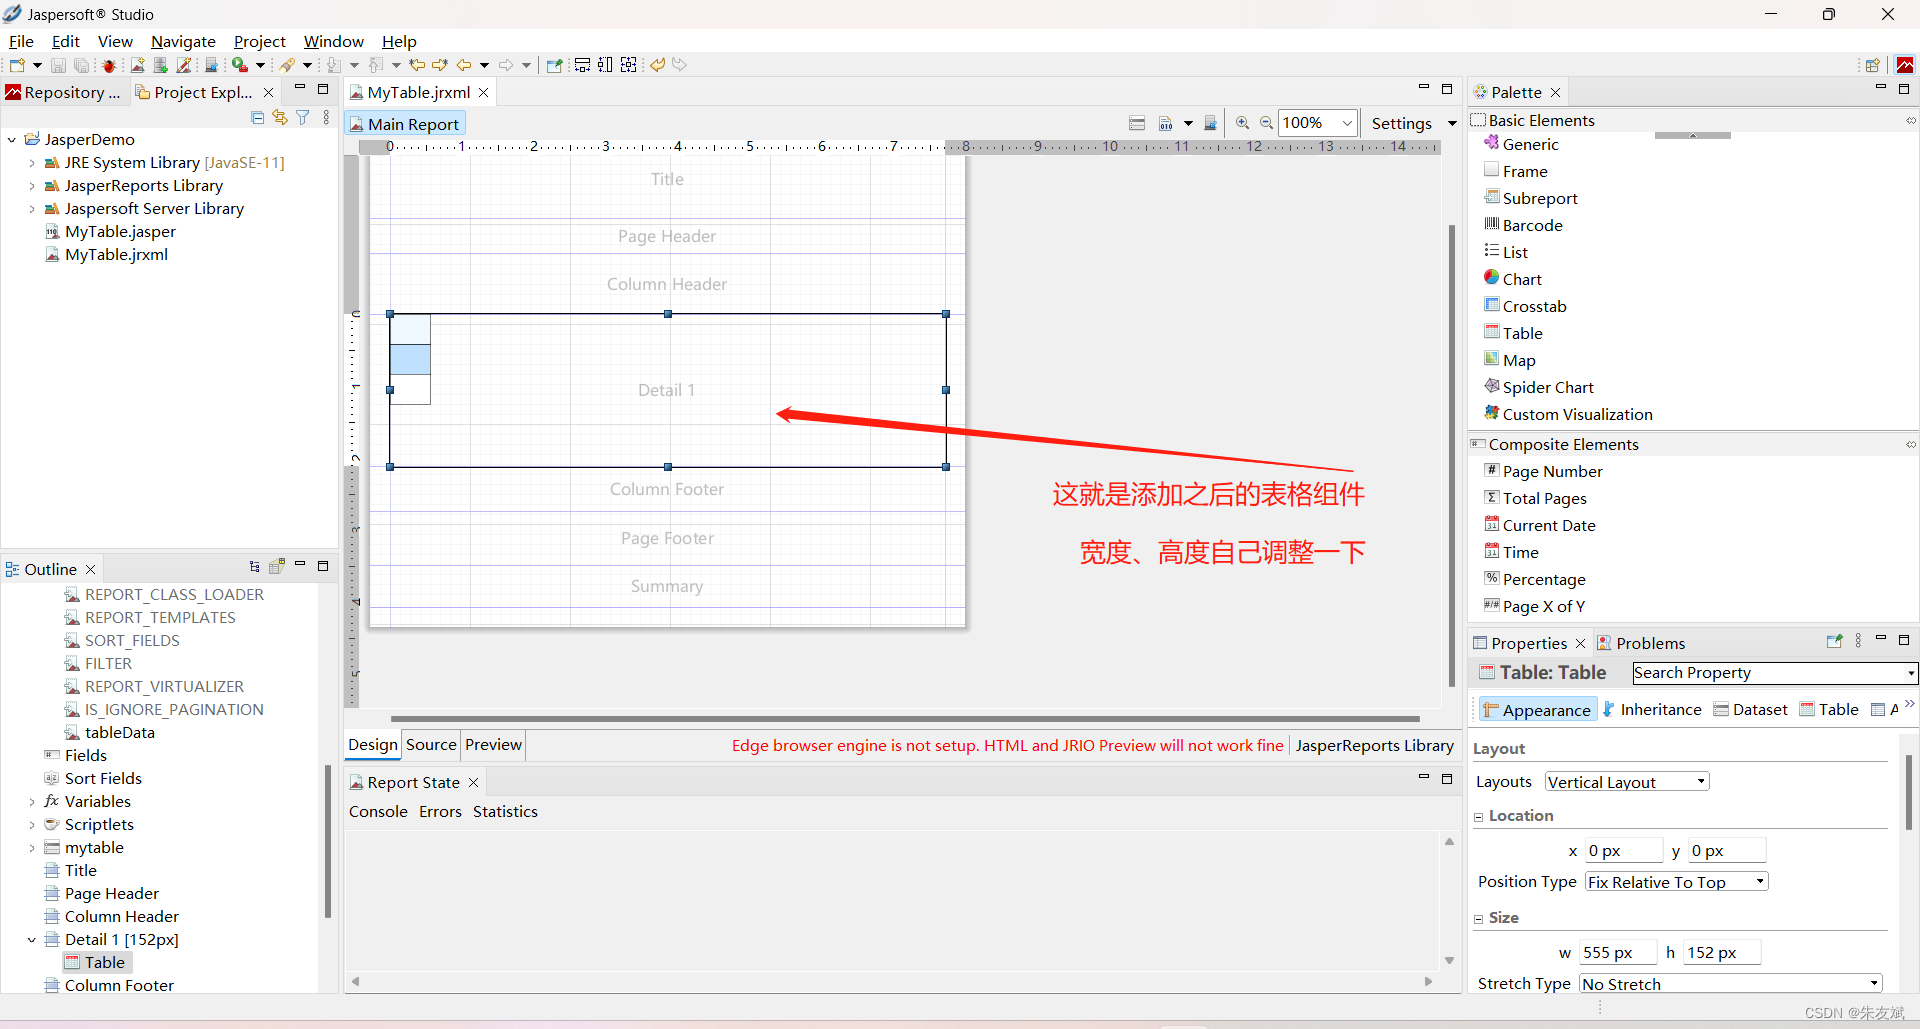Open the Position Type dropdown
This screenshot has height=1029, width=1920.
pos(1759,881)
